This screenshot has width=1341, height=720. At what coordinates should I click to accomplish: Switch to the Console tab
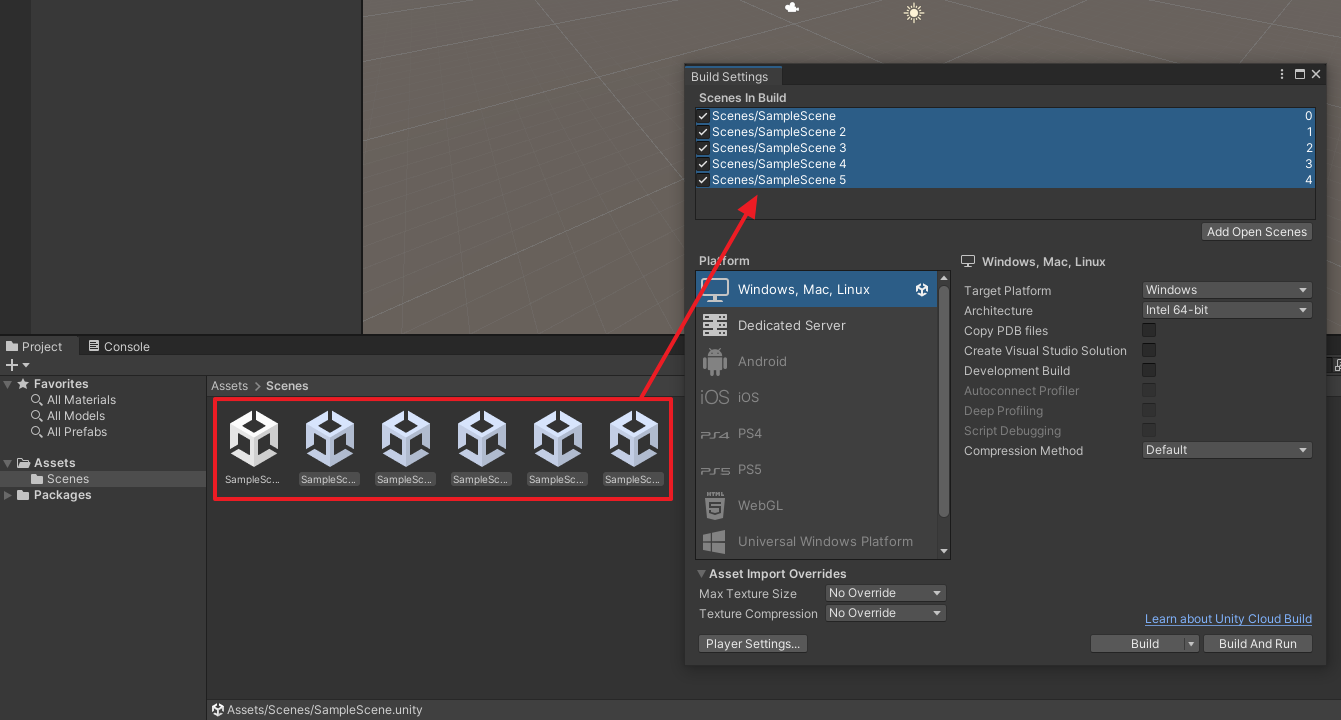(119, 346)
